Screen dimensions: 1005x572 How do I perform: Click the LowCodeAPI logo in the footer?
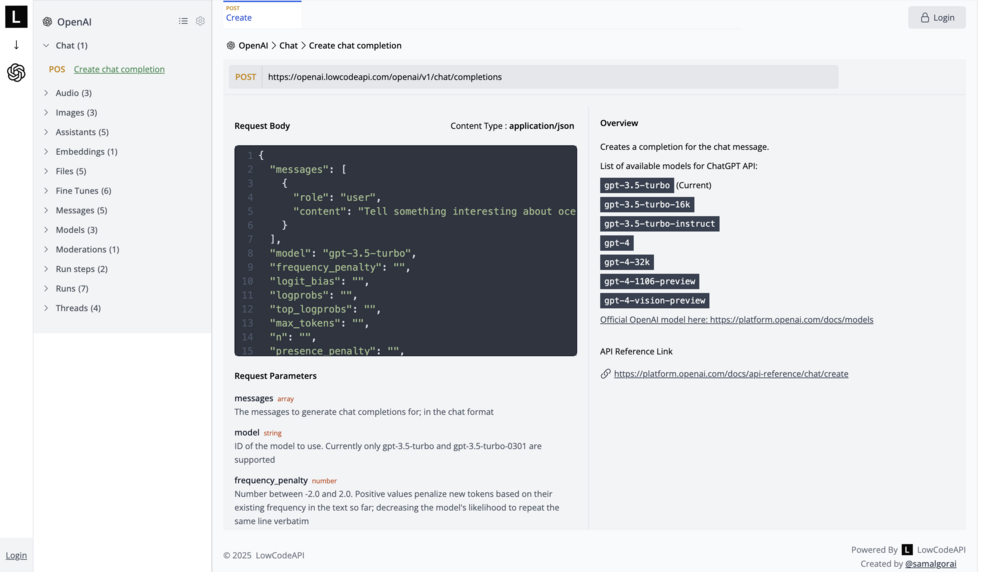[907, 549]
